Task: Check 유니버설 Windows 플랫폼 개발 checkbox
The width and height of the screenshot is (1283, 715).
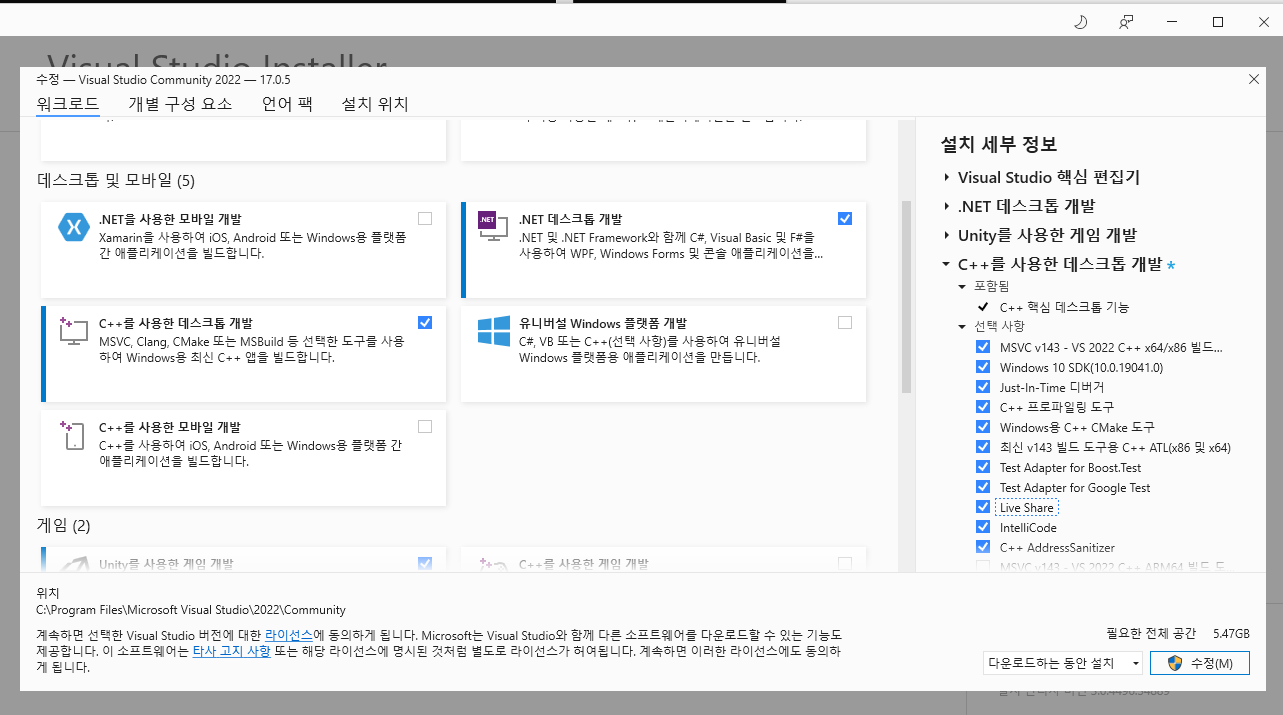Action: tap(845, 322)
